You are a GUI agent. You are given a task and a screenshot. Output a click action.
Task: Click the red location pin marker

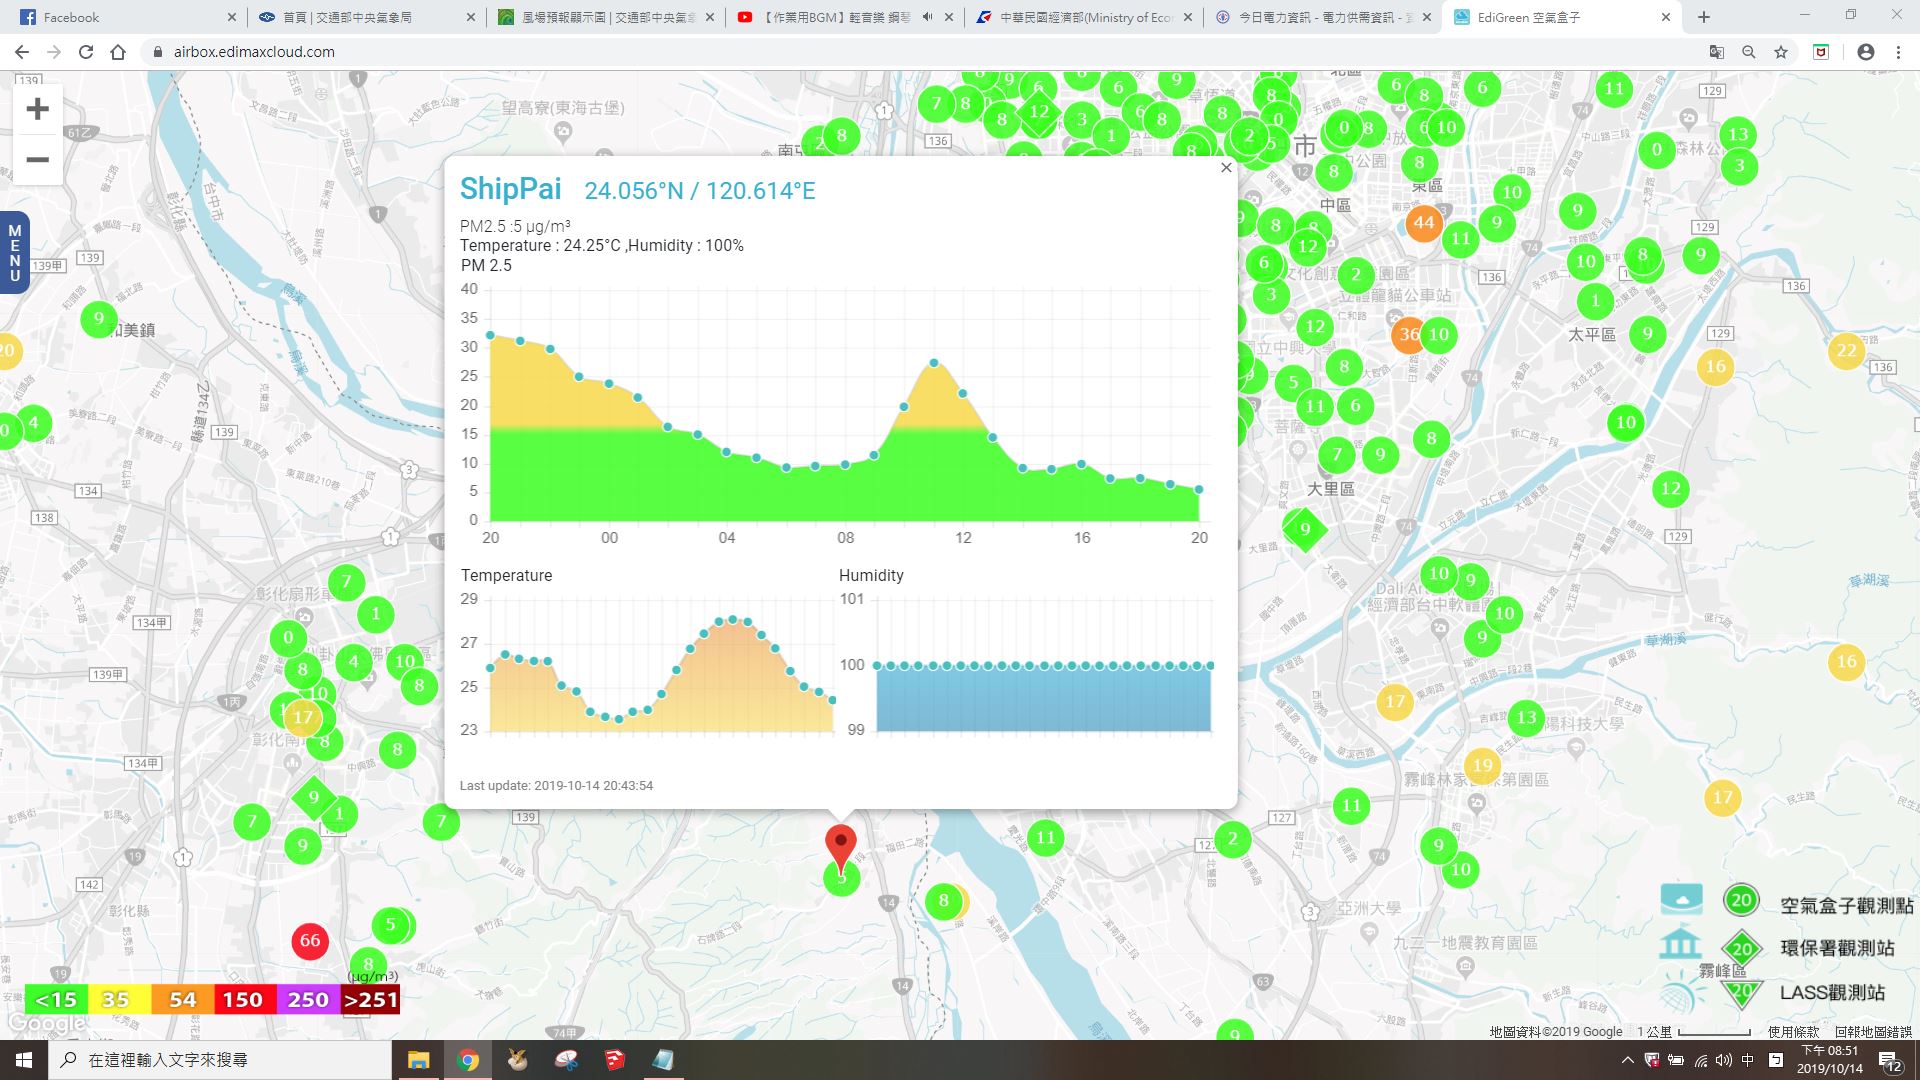tap(841, 846)
